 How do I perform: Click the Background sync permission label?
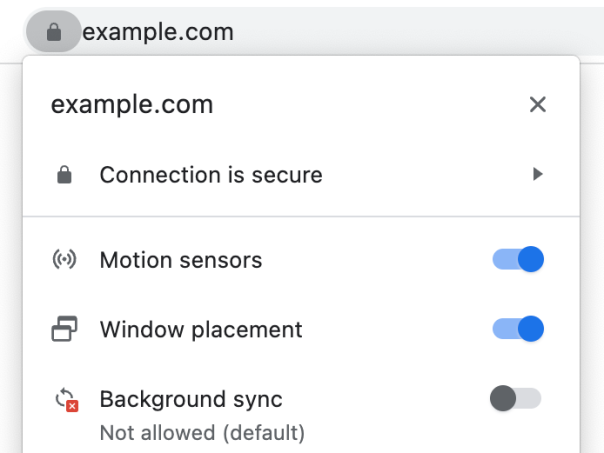click(190, 399)
